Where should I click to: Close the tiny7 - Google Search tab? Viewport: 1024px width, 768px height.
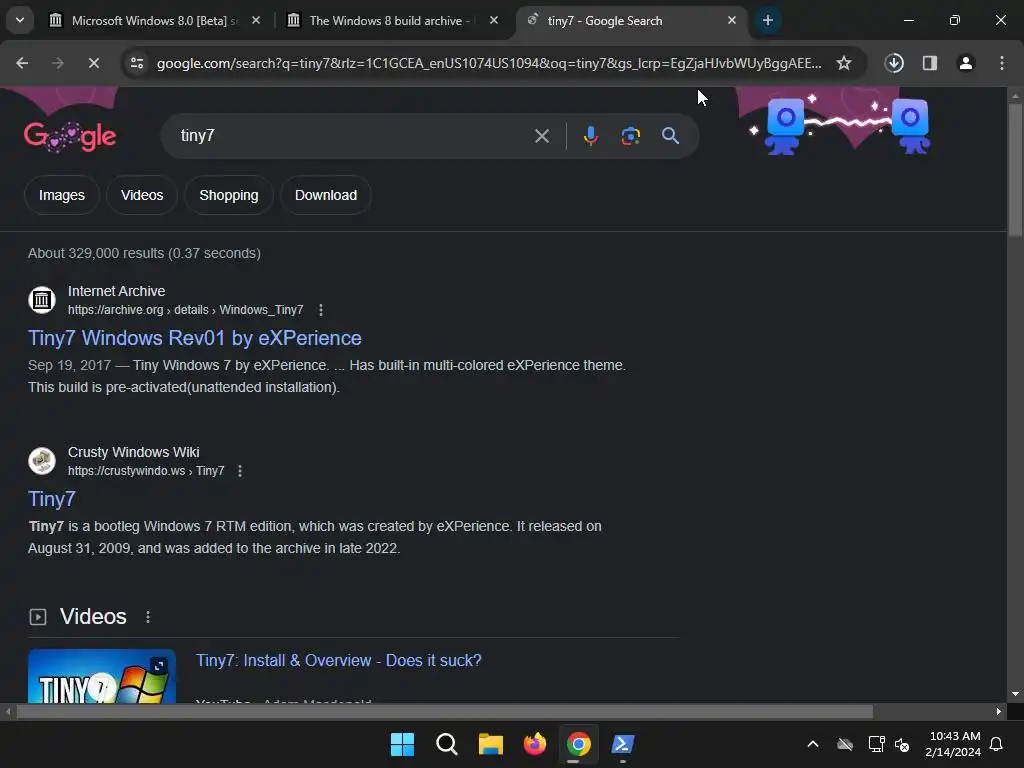(x=731, y=21)
